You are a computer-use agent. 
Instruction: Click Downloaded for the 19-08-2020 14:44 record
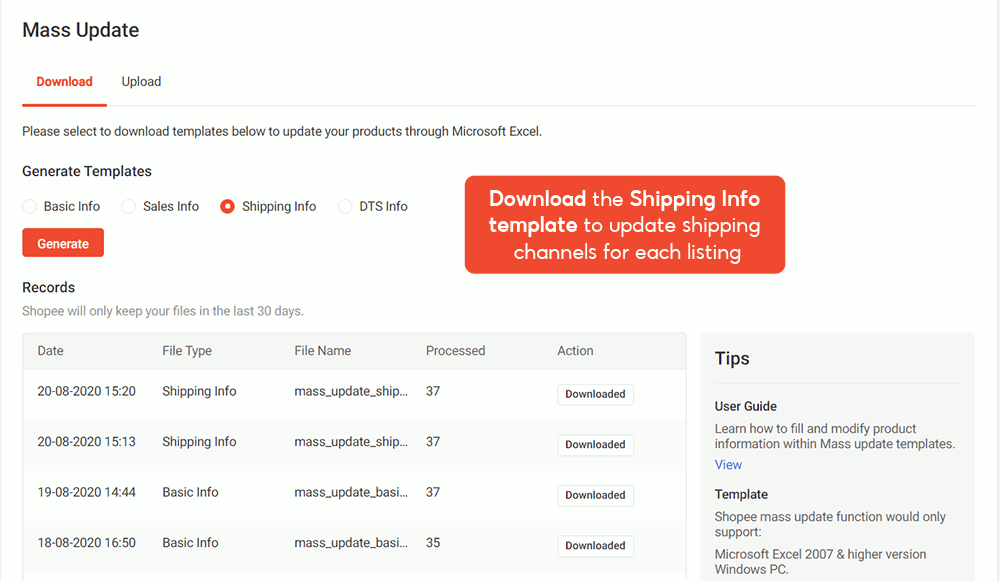[x=595, y=495]
